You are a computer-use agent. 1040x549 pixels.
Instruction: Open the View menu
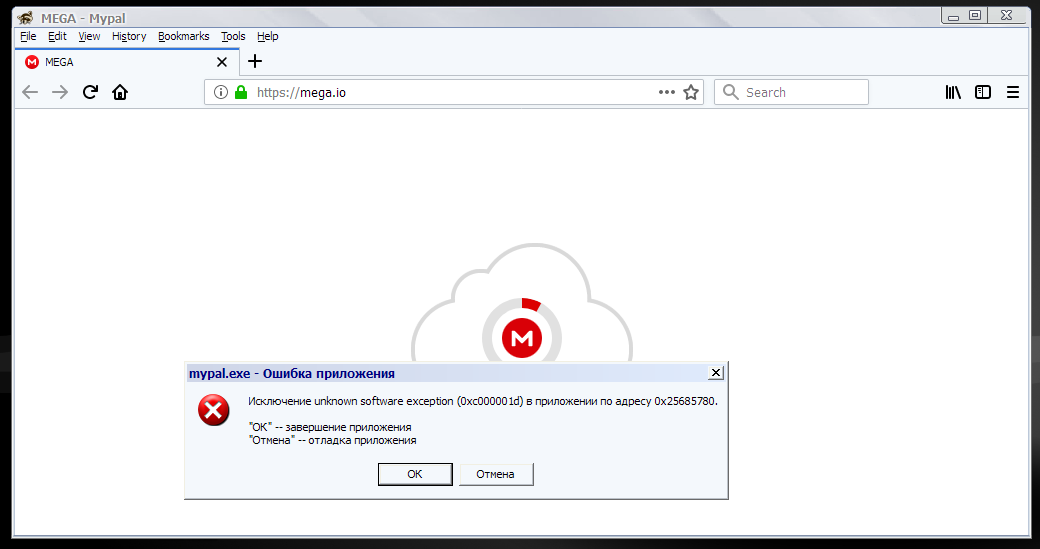(x=89, y=36)
